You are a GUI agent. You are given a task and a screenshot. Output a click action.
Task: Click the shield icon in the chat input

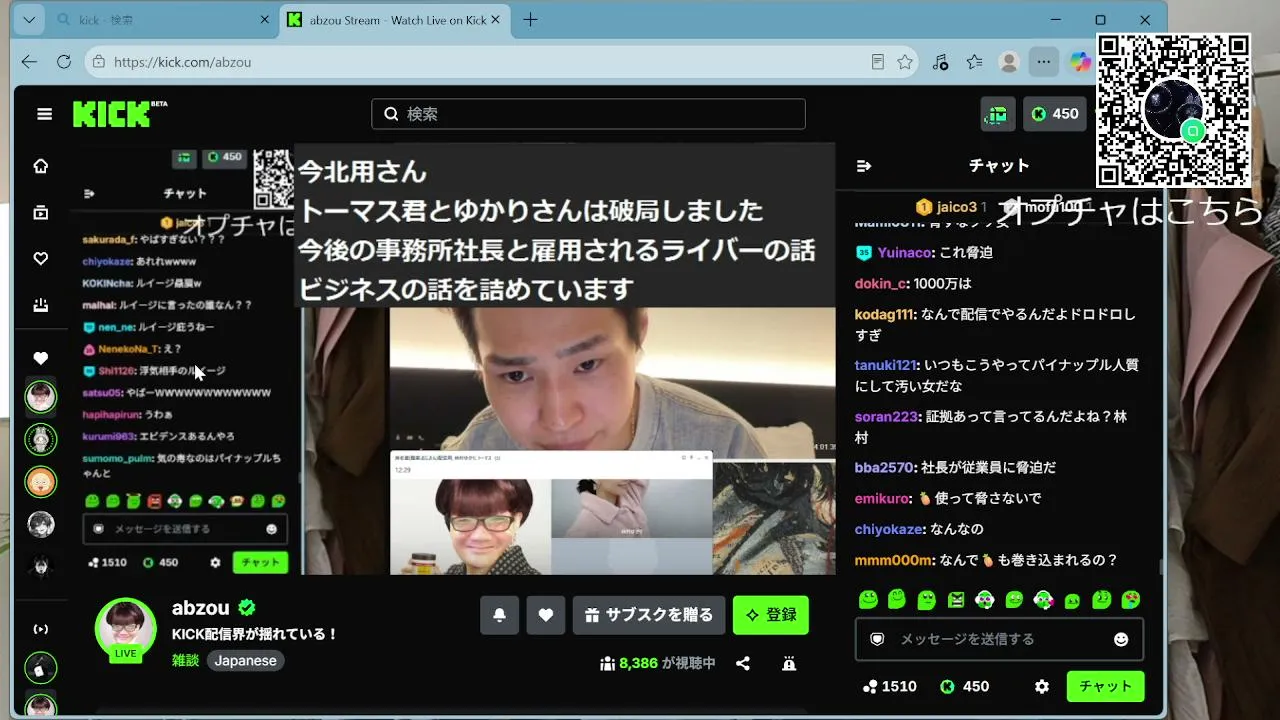877,639
